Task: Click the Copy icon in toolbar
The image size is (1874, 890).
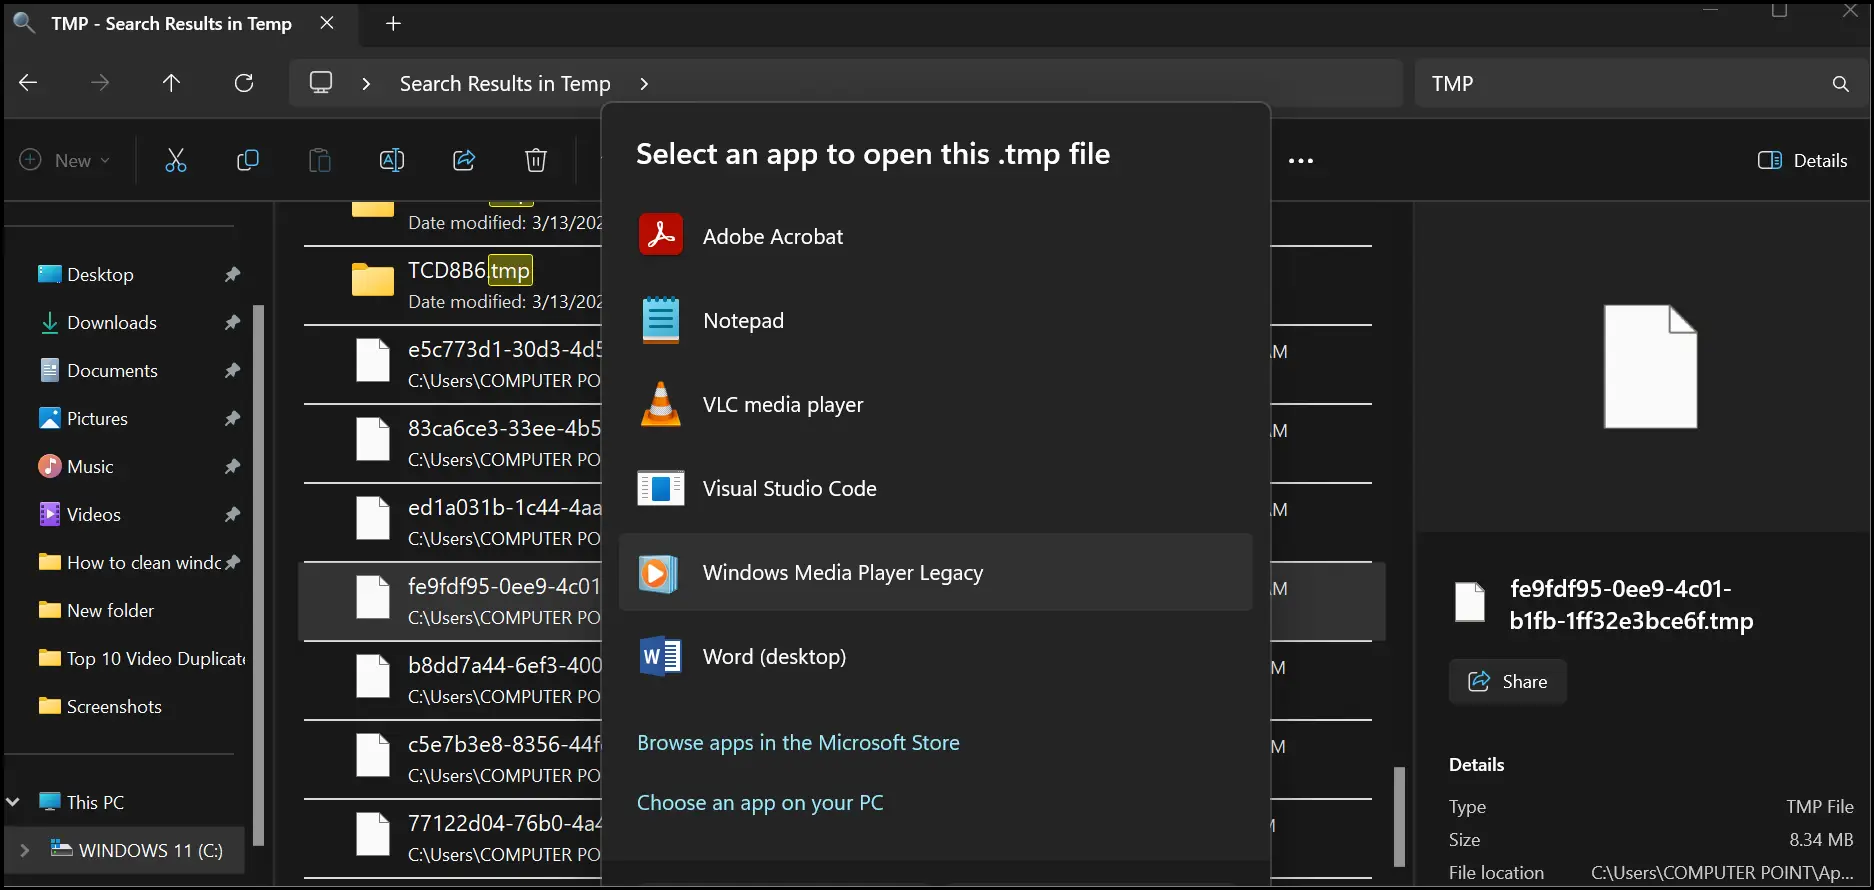Action: point(248,160)
